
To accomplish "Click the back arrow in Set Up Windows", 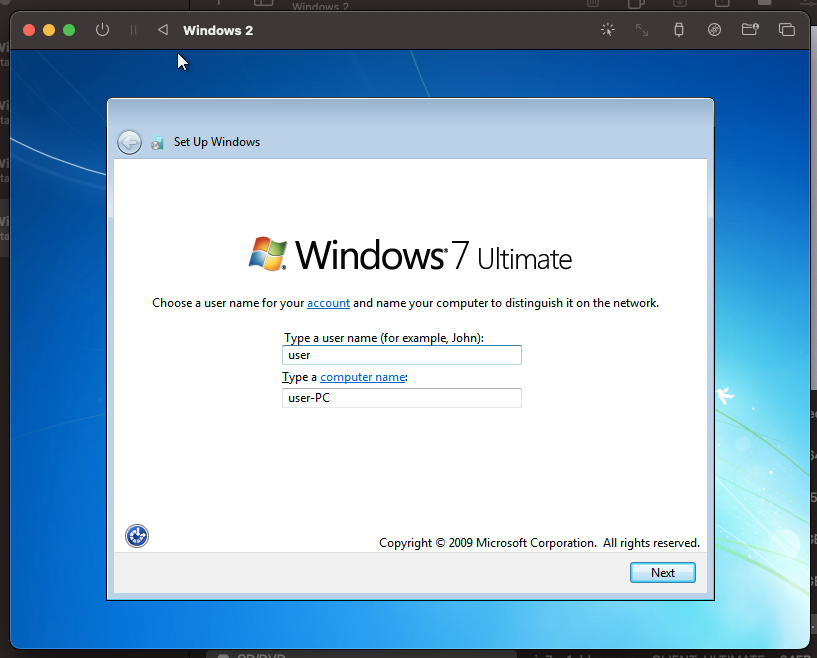I will click(x=129, y=142).
